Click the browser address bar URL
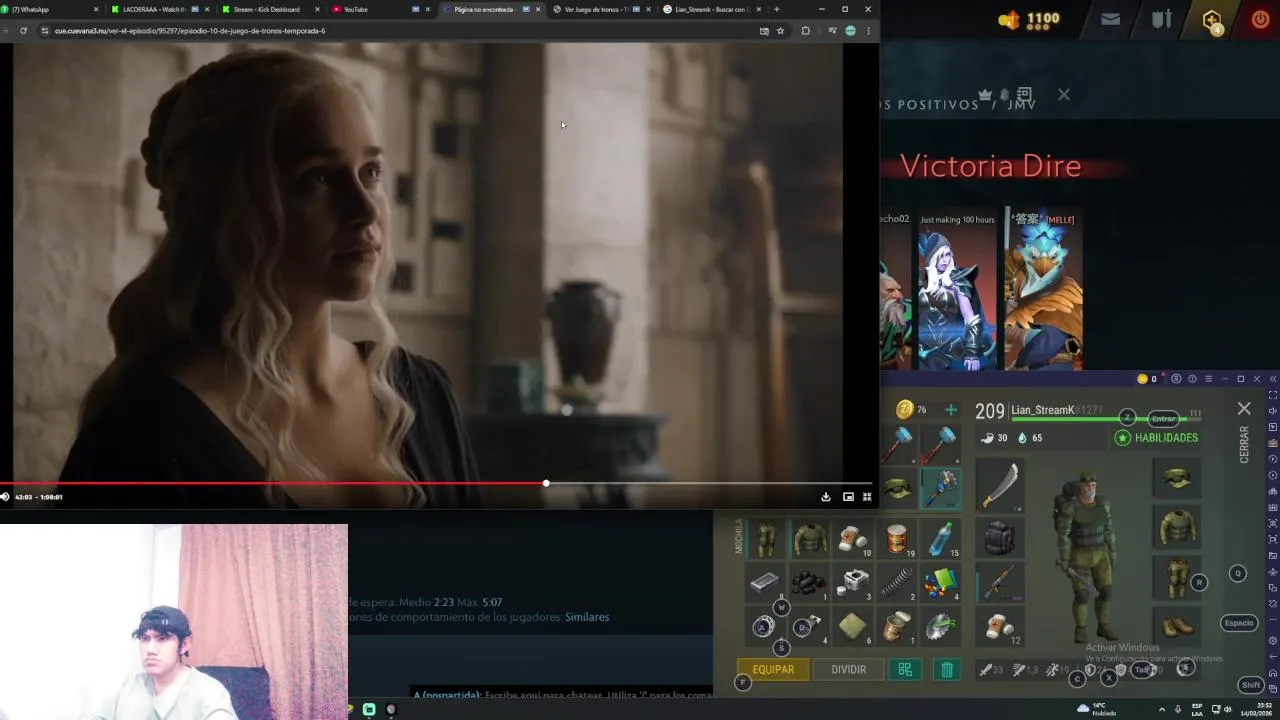 coord(190,31)
